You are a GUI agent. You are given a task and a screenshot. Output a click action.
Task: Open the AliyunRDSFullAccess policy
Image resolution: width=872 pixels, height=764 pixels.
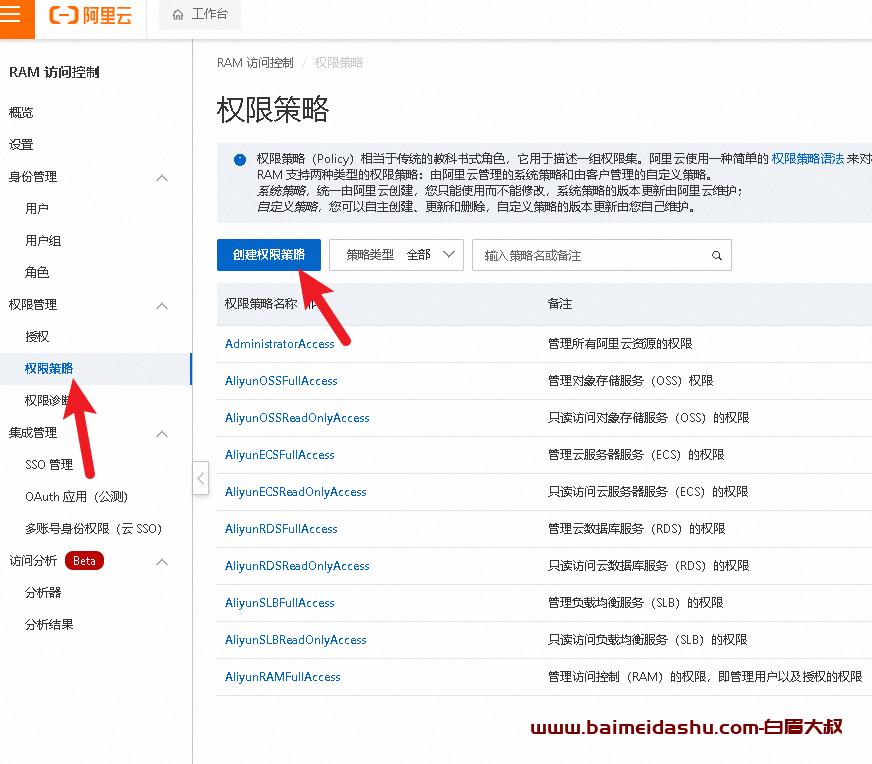click(281, 529)
